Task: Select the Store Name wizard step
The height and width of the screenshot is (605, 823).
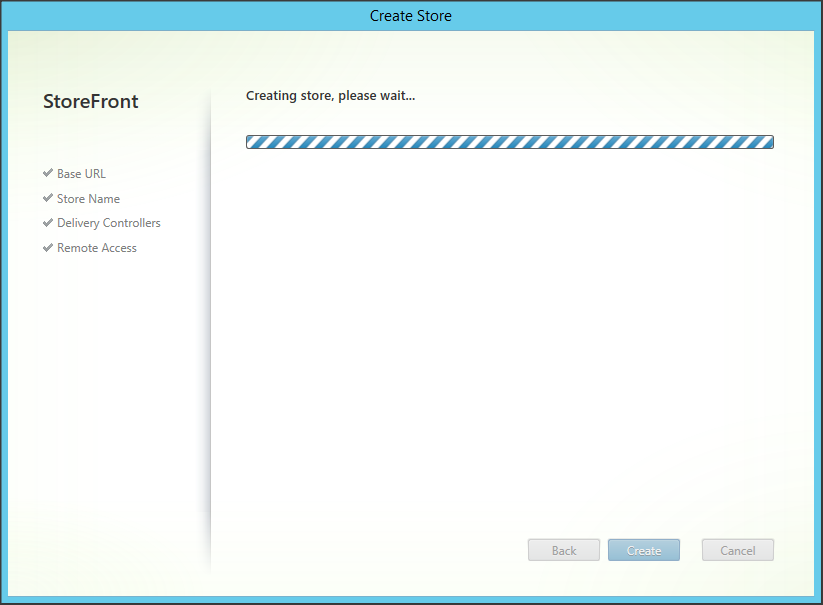Action: click(88, 199)
